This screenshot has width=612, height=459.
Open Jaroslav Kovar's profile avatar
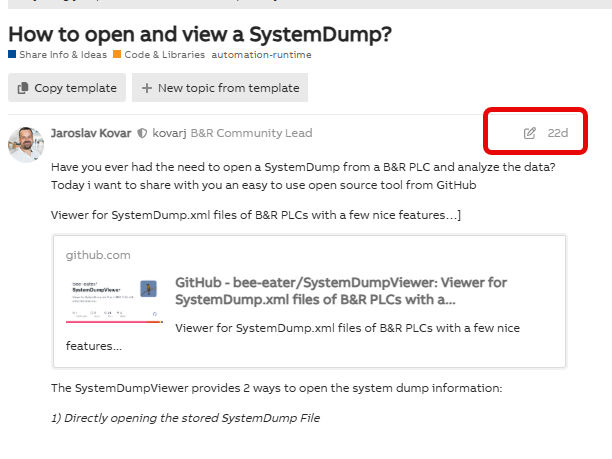pos(27,143)
